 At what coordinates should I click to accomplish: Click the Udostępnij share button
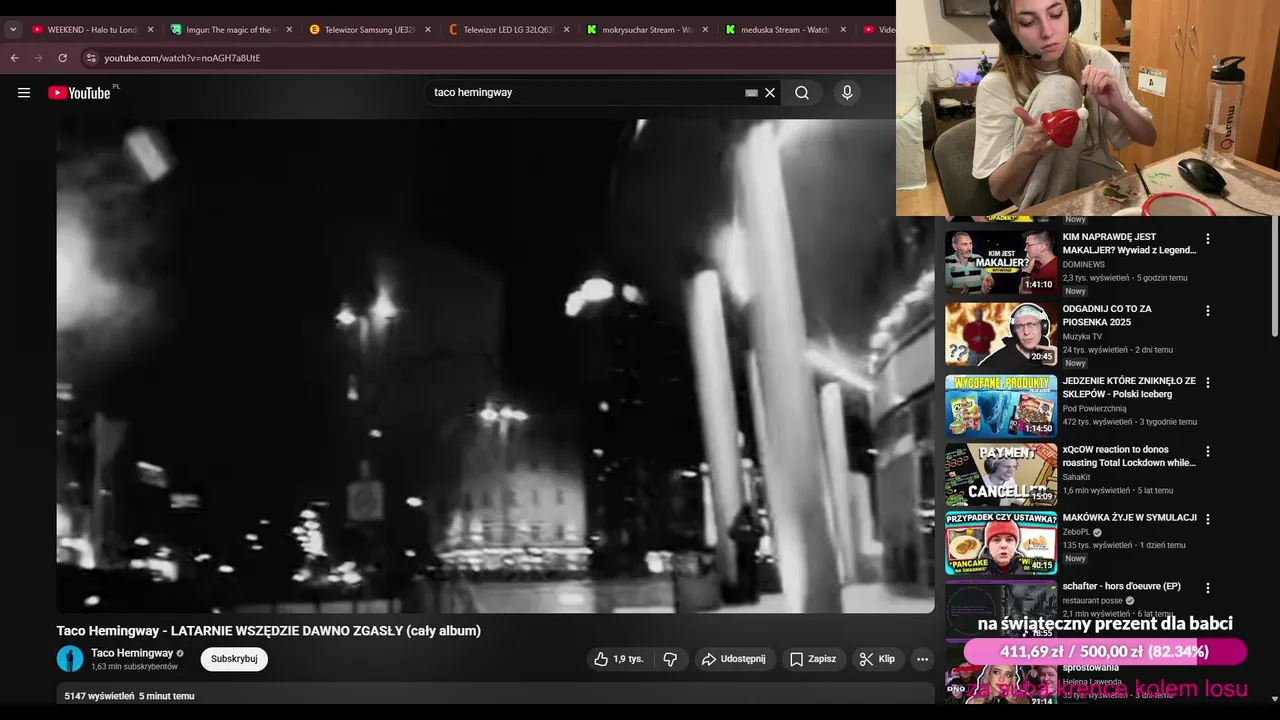(734, 659)
